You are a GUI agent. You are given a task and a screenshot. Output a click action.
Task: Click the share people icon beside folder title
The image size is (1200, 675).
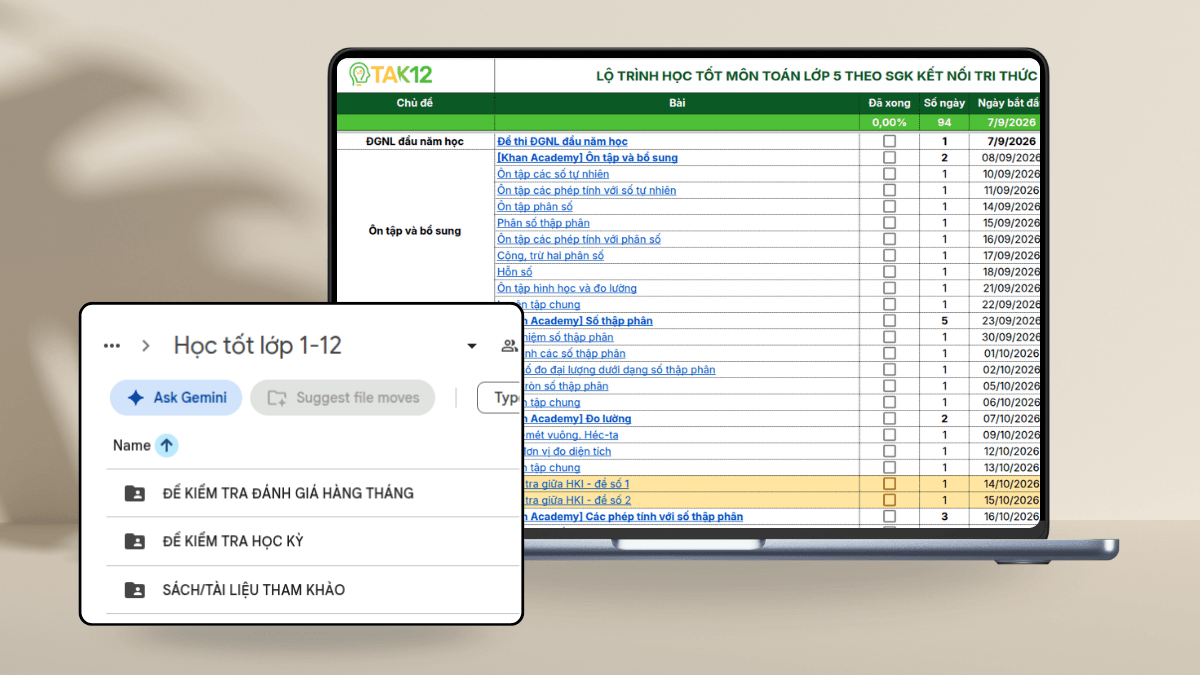[510, 346]
